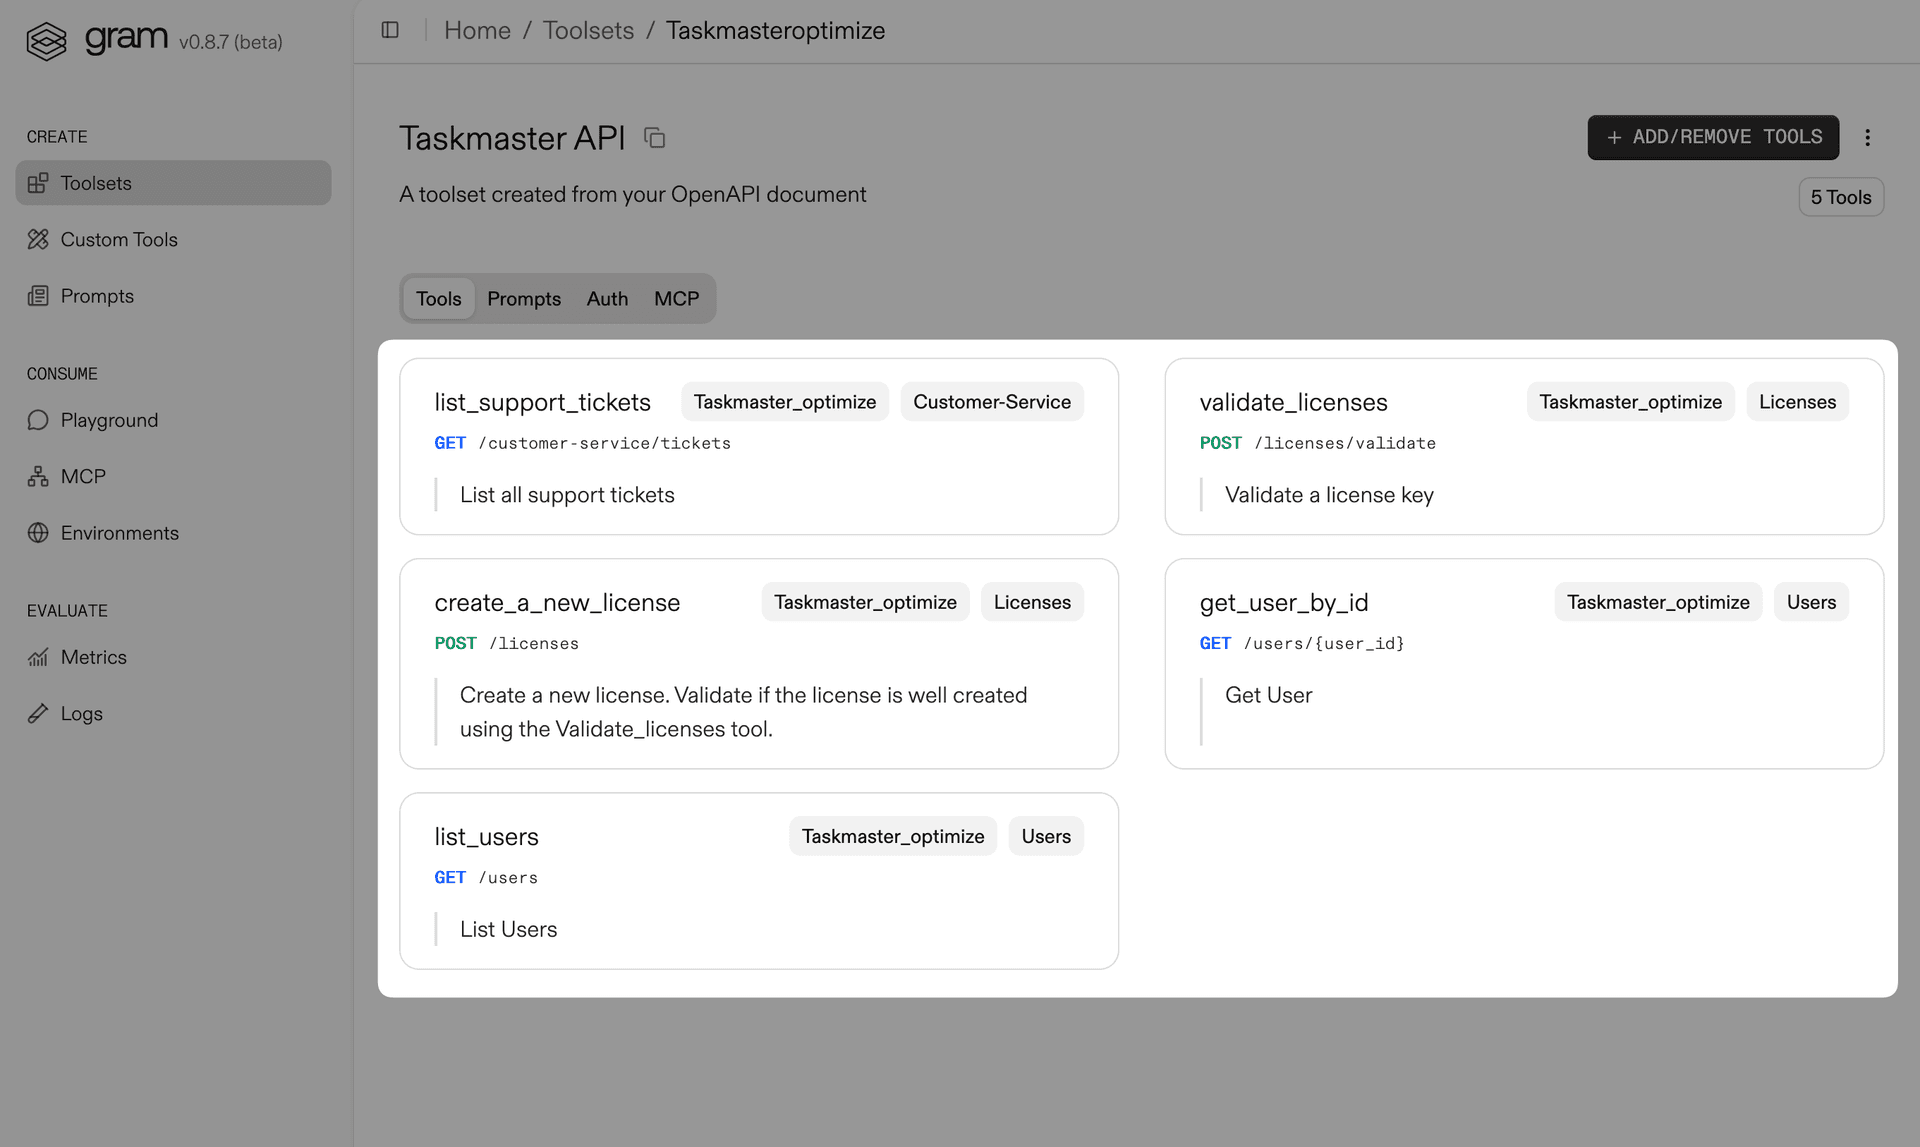This screenshot has height=1147, width=1920.
Task: Switch to the Auth tab
Action: coord(607,299)
